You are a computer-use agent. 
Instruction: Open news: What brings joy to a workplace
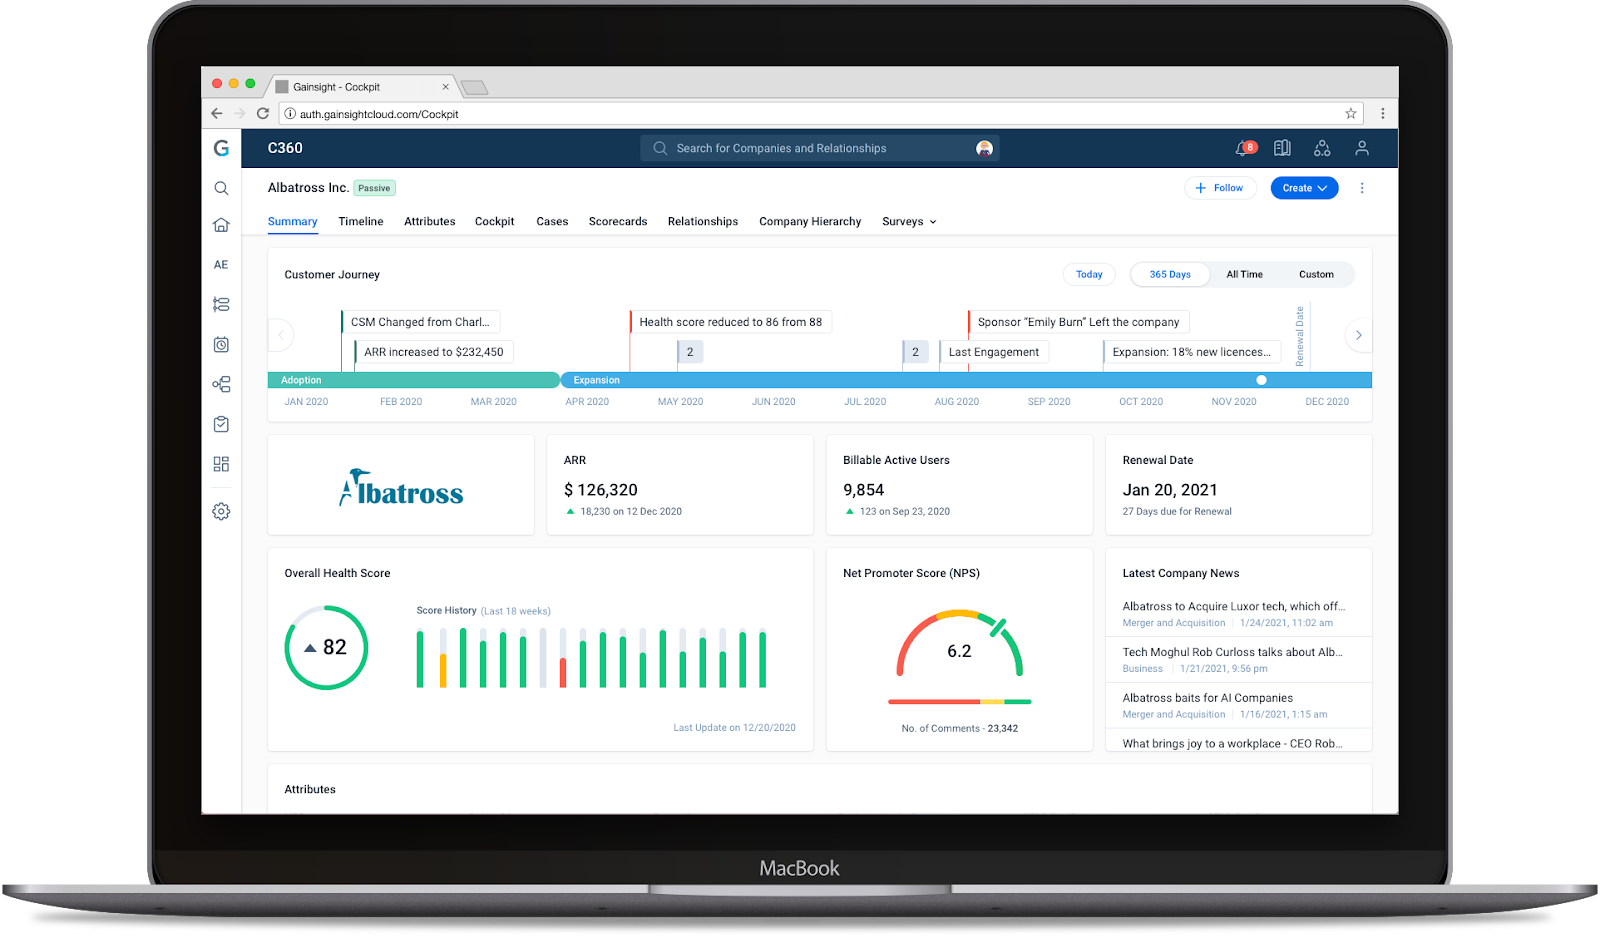pos(1232,743)
